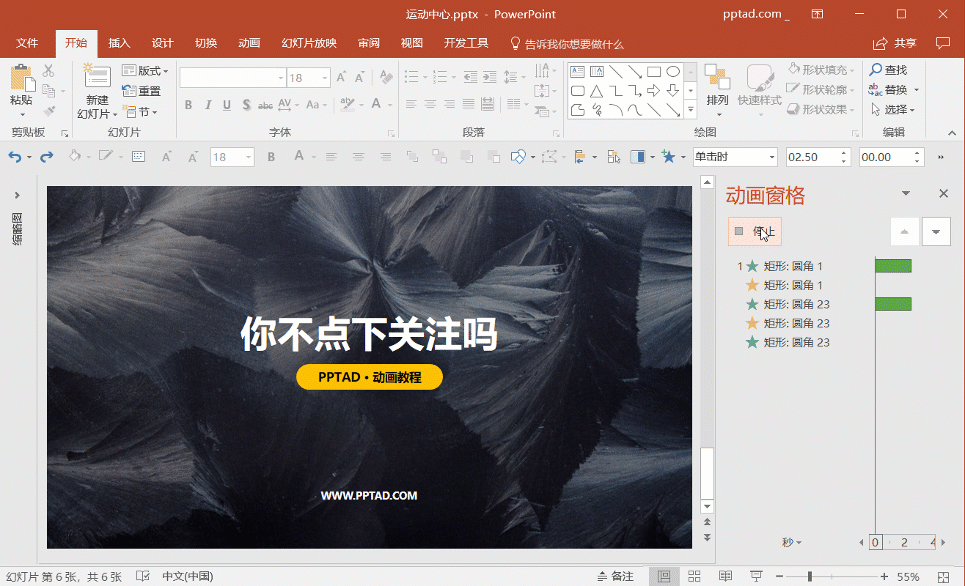Screen dimensions: 965x586
Task: Click the zoom in plus button
Action: point(884,577)
